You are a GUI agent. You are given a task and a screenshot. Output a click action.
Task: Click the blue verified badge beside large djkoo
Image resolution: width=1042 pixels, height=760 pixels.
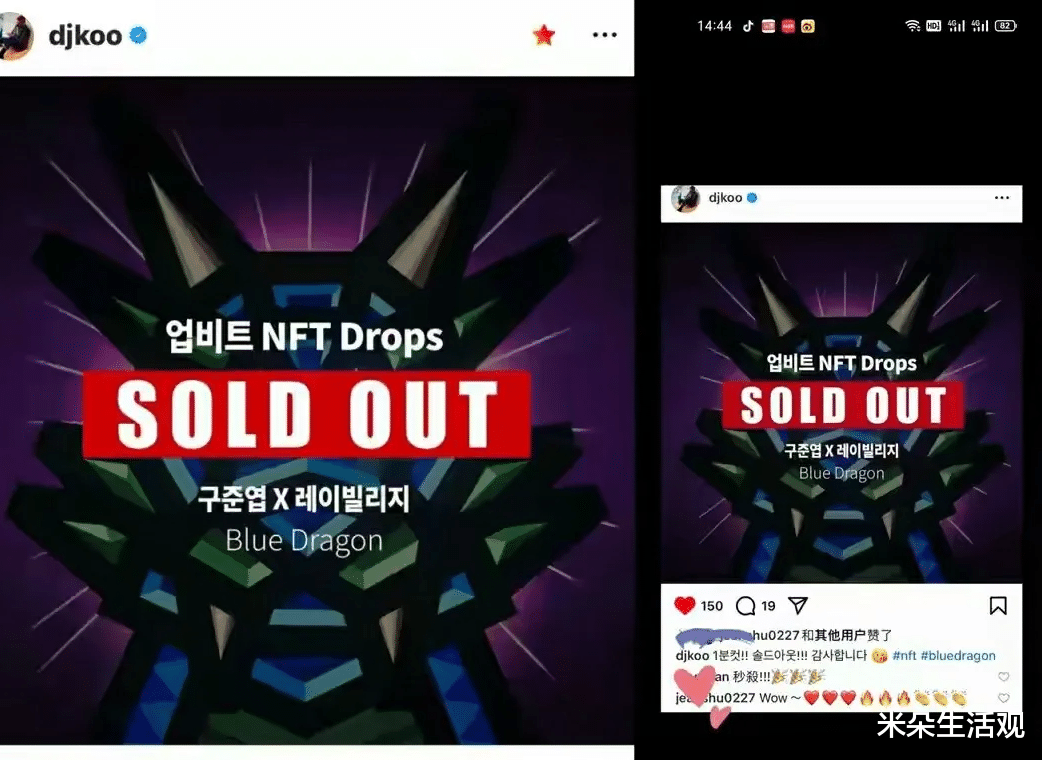(x=138, y=35)
